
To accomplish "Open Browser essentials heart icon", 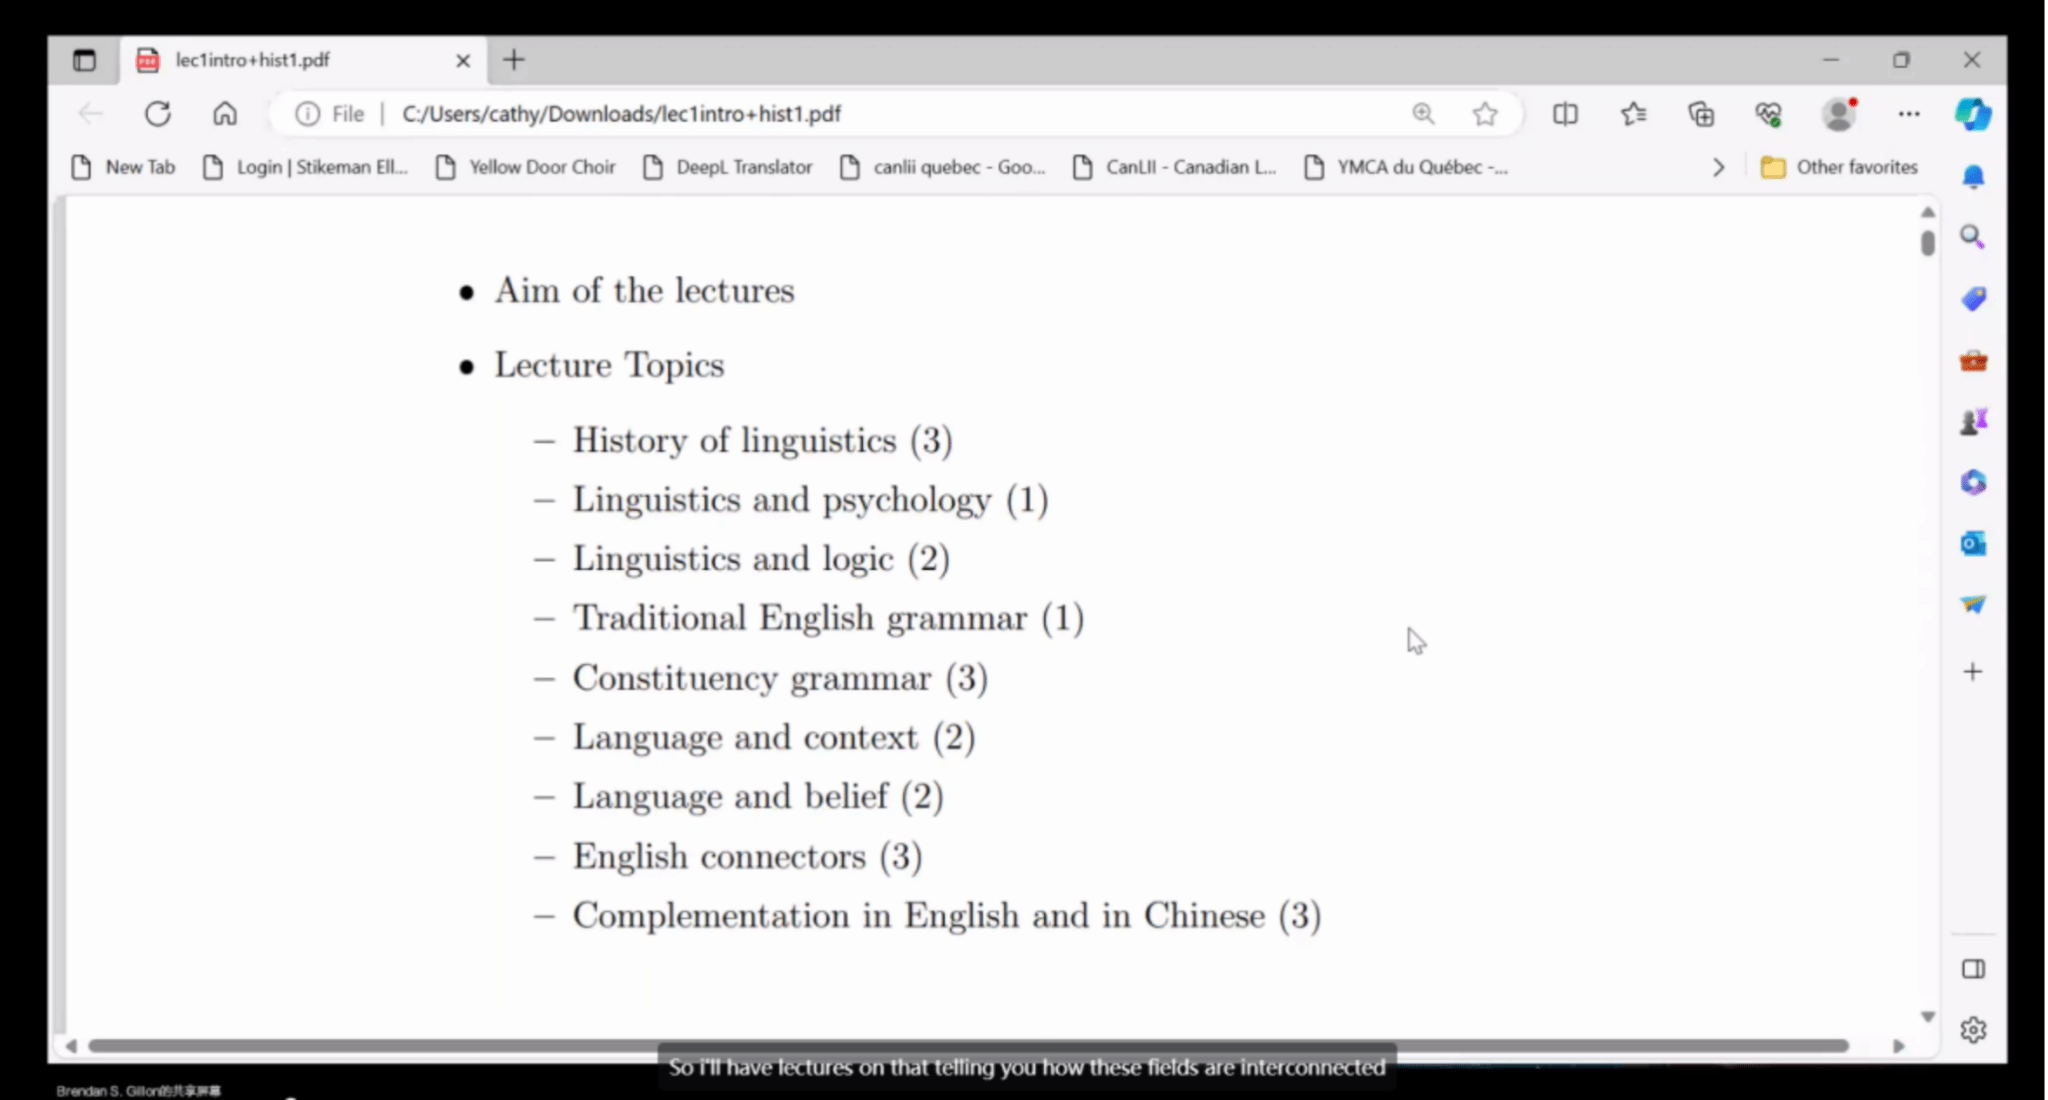I will pos(1768,114).
